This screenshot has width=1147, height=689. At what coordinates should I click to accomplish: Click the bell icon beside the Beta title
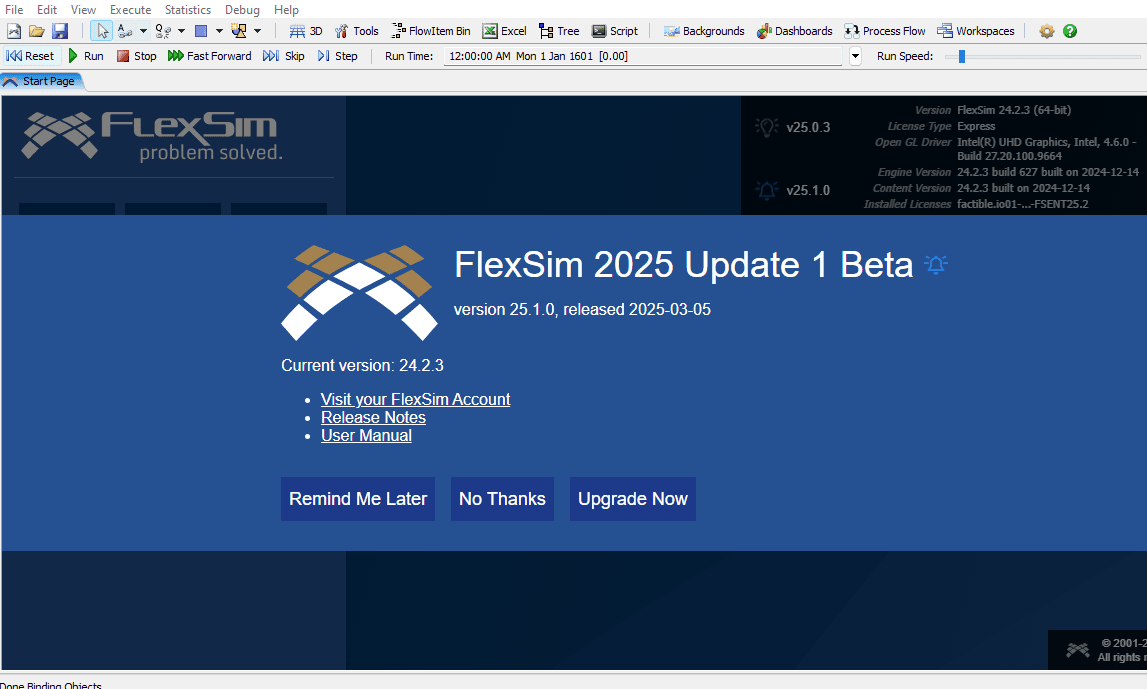[x=936, y=264]
